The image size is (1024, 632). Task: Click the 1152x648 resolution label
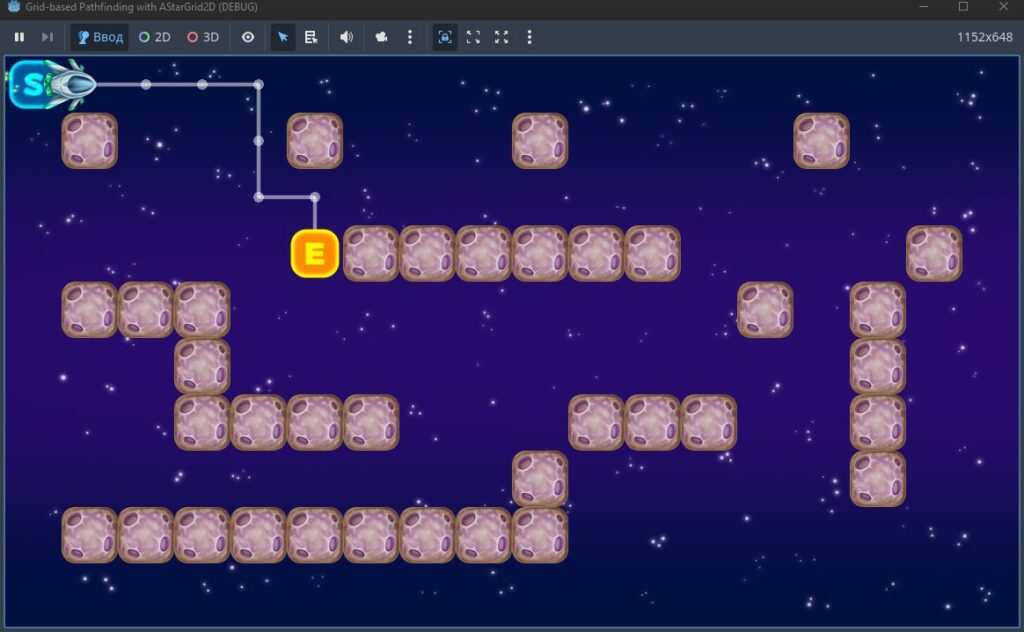tap(985, 37)
